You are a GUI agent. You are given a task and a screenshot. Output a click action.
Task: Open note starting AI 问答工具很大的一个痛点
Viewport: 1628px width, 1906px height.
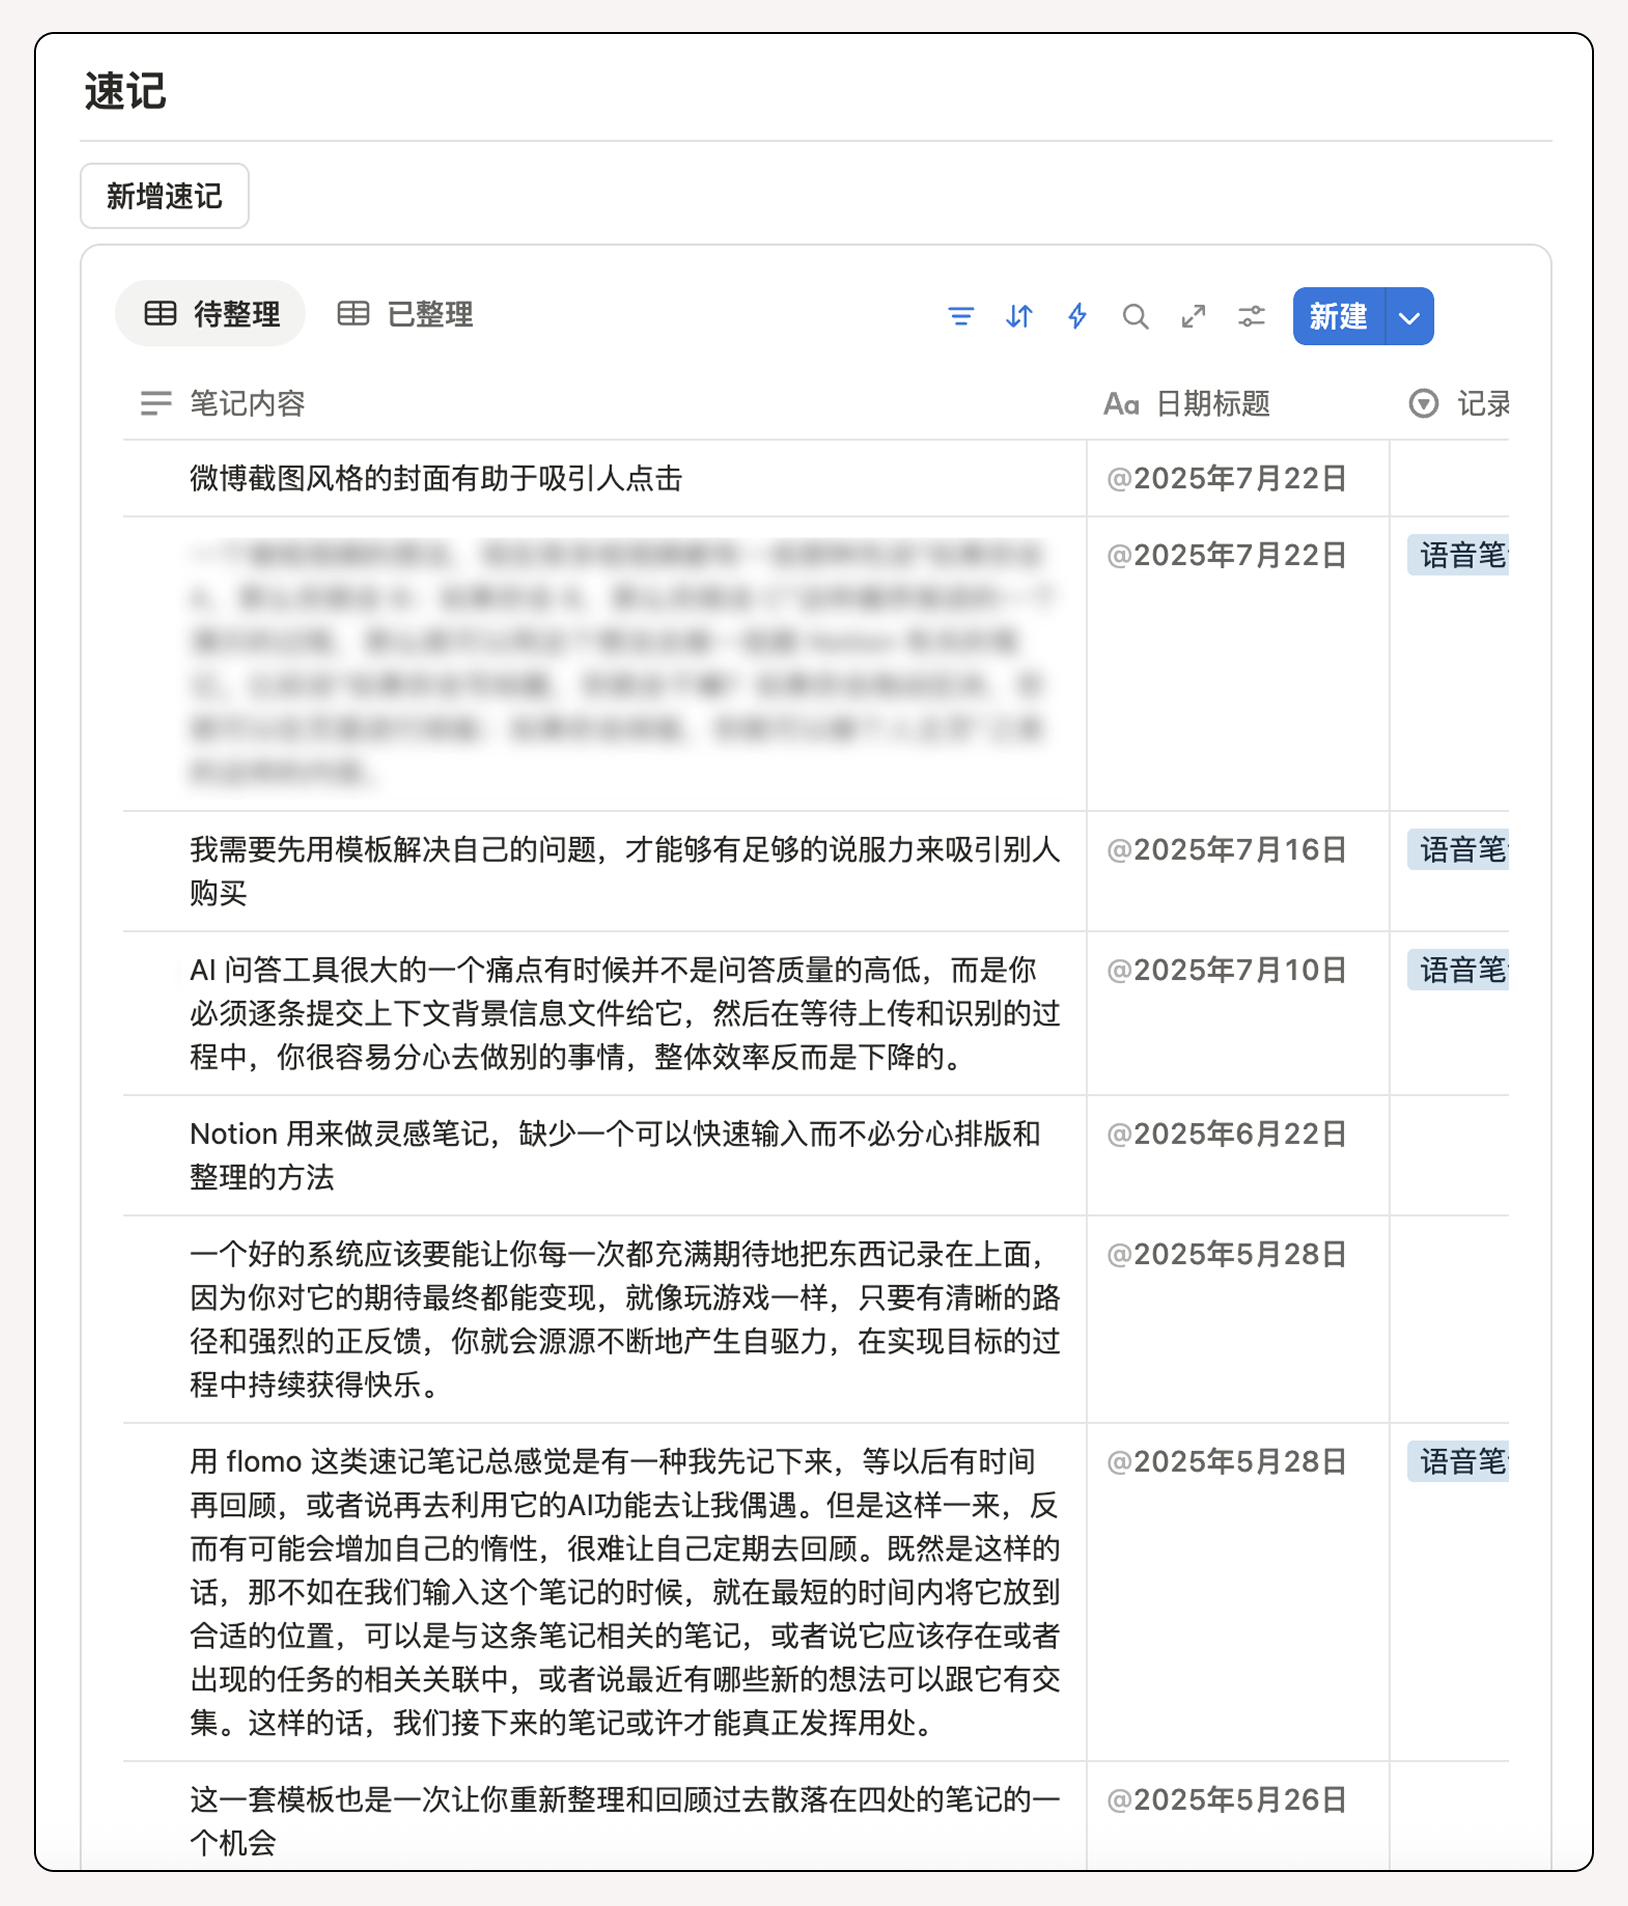(x=625, y=1013)
